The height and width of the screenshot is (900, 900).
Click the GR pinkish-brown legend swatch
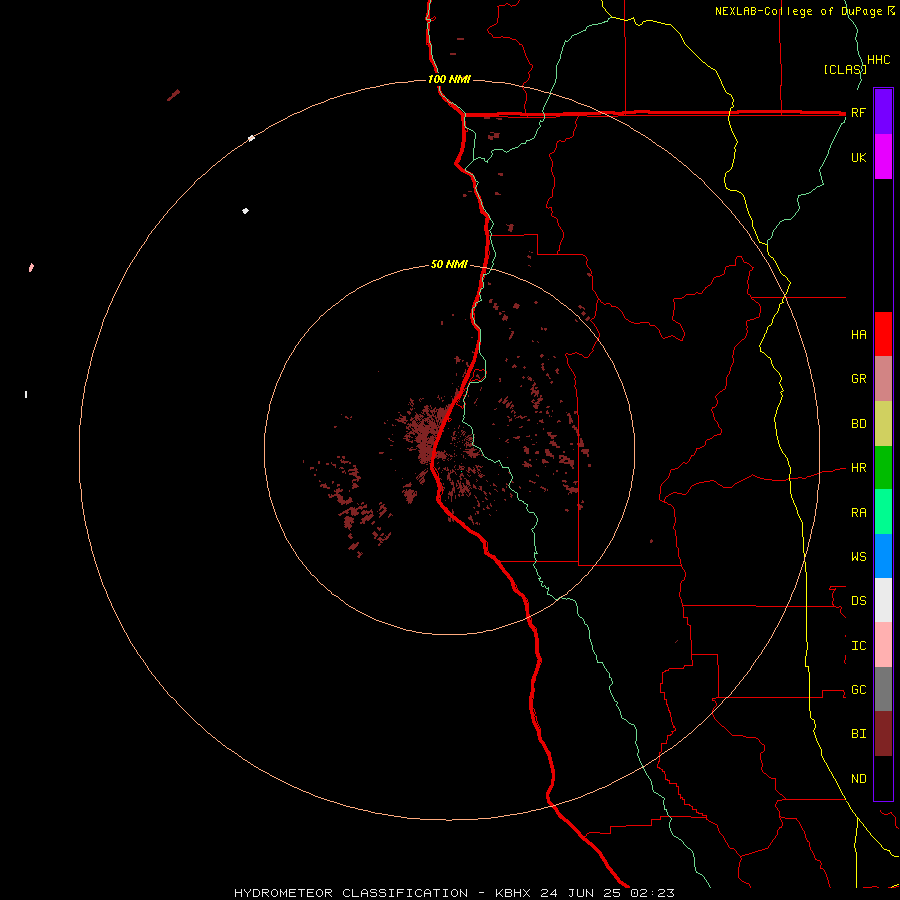click(883, 379)
